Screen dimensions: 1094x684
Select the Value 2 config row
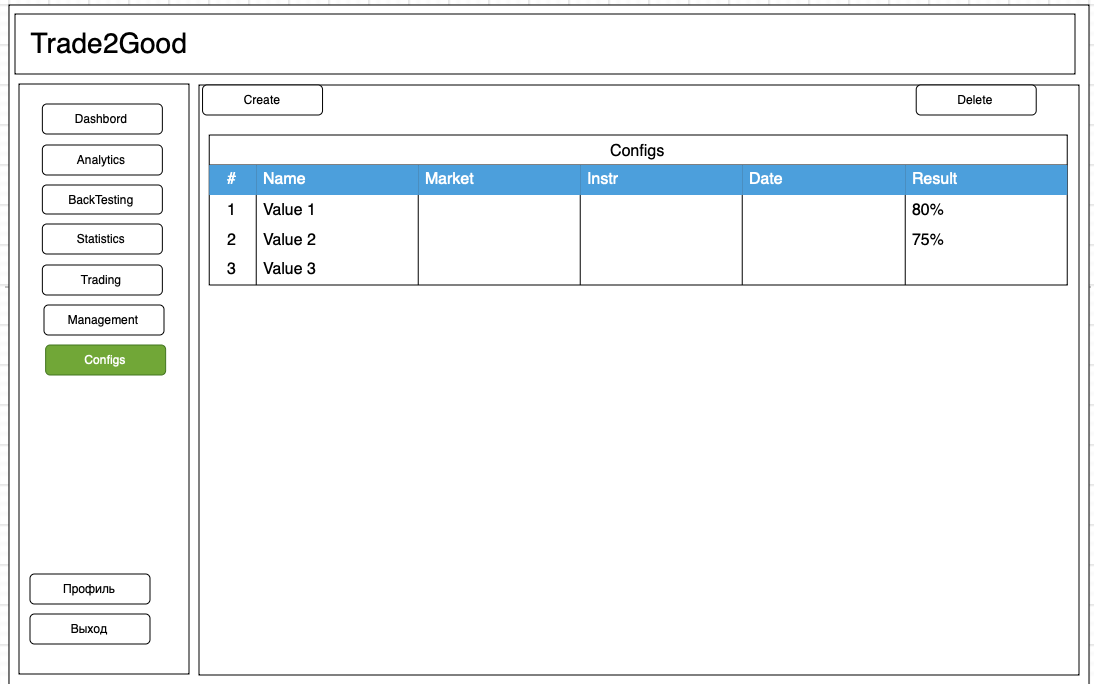click(290, 240)
